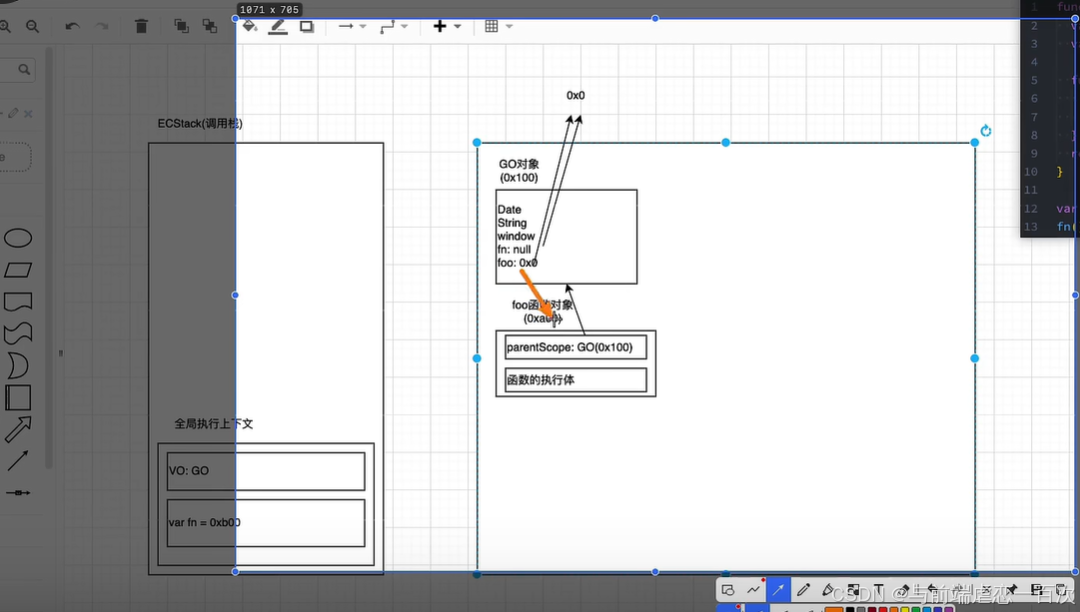The width and height of the screenshot is (1080, 612).
Task: Click the '全局执行上下文' label
Action: (214, 424)
